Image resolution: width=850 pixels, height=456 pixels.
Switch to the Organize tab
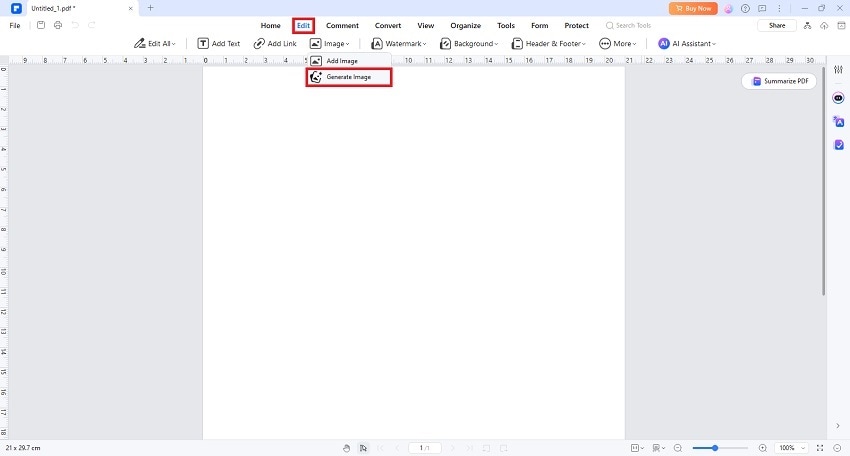pyautogui.click(x=466, y=25)
